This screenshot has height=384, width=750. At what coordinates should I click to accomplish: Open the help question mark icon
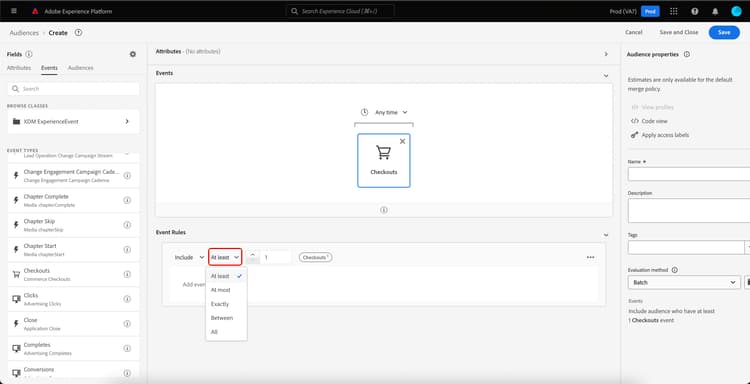[x=695, y=11]
